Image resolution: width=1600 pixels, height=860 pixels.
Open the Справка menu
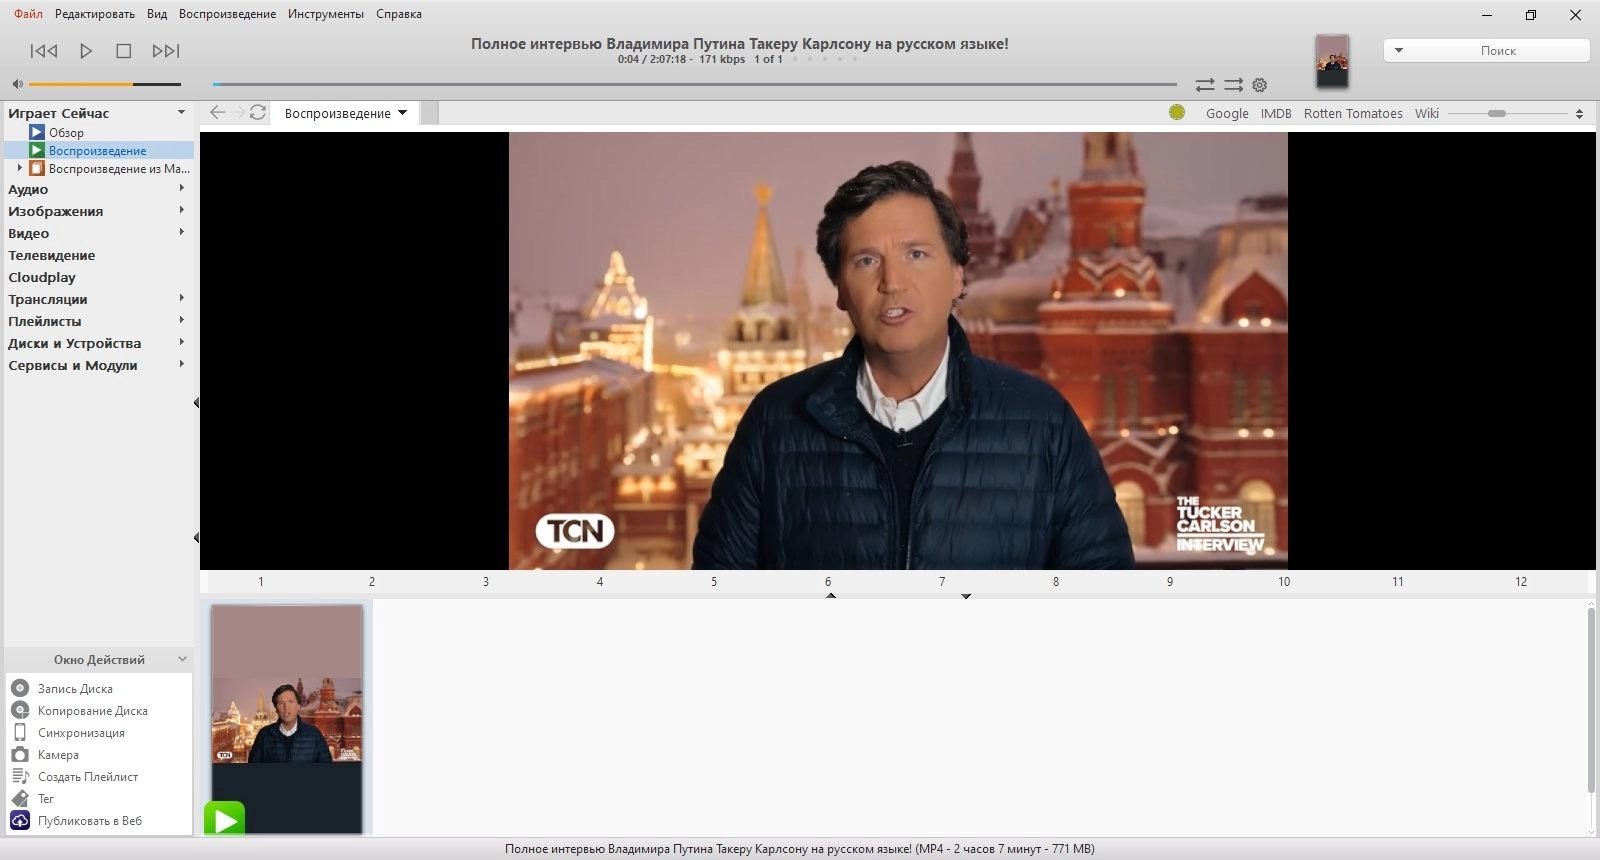click(399, 14)
